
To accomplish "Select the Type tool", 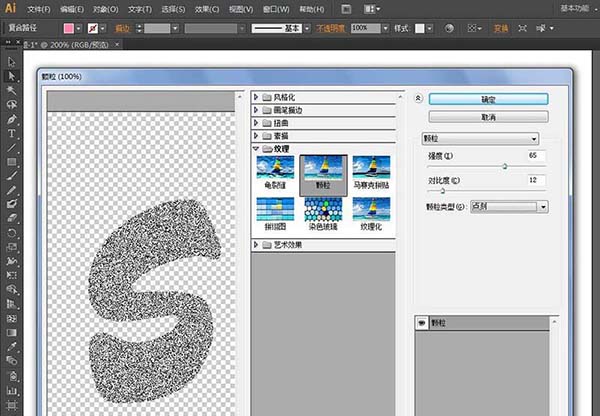I will click(11, 134).
